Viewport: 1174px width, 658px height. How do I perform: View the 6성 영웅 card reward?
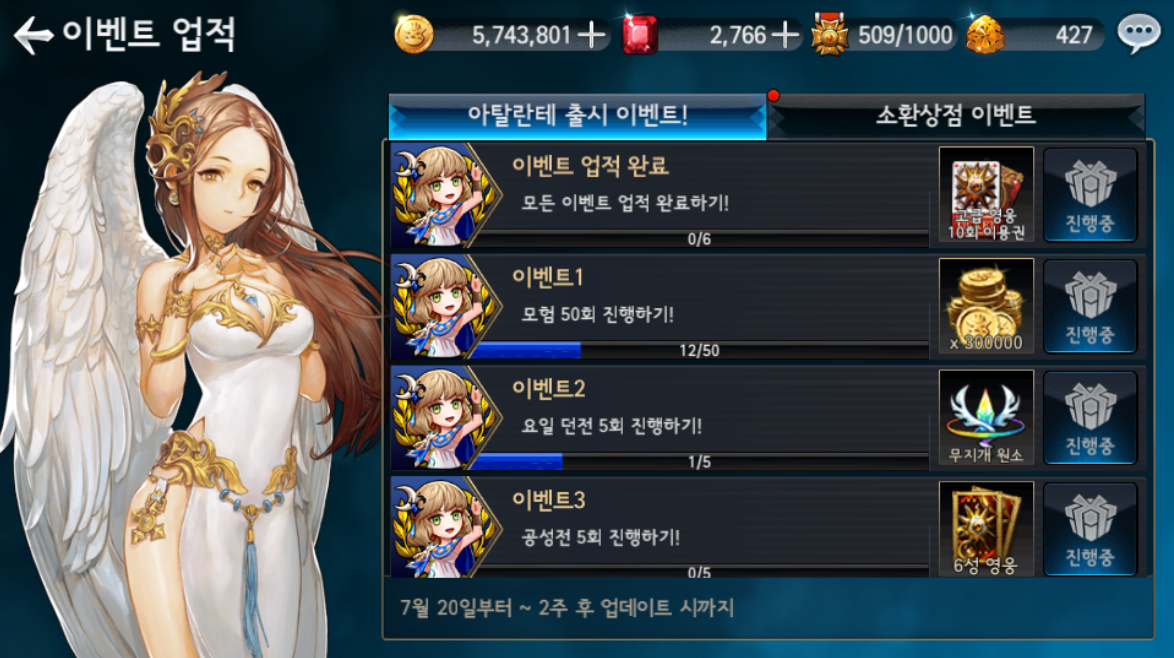tap(986, 528)
